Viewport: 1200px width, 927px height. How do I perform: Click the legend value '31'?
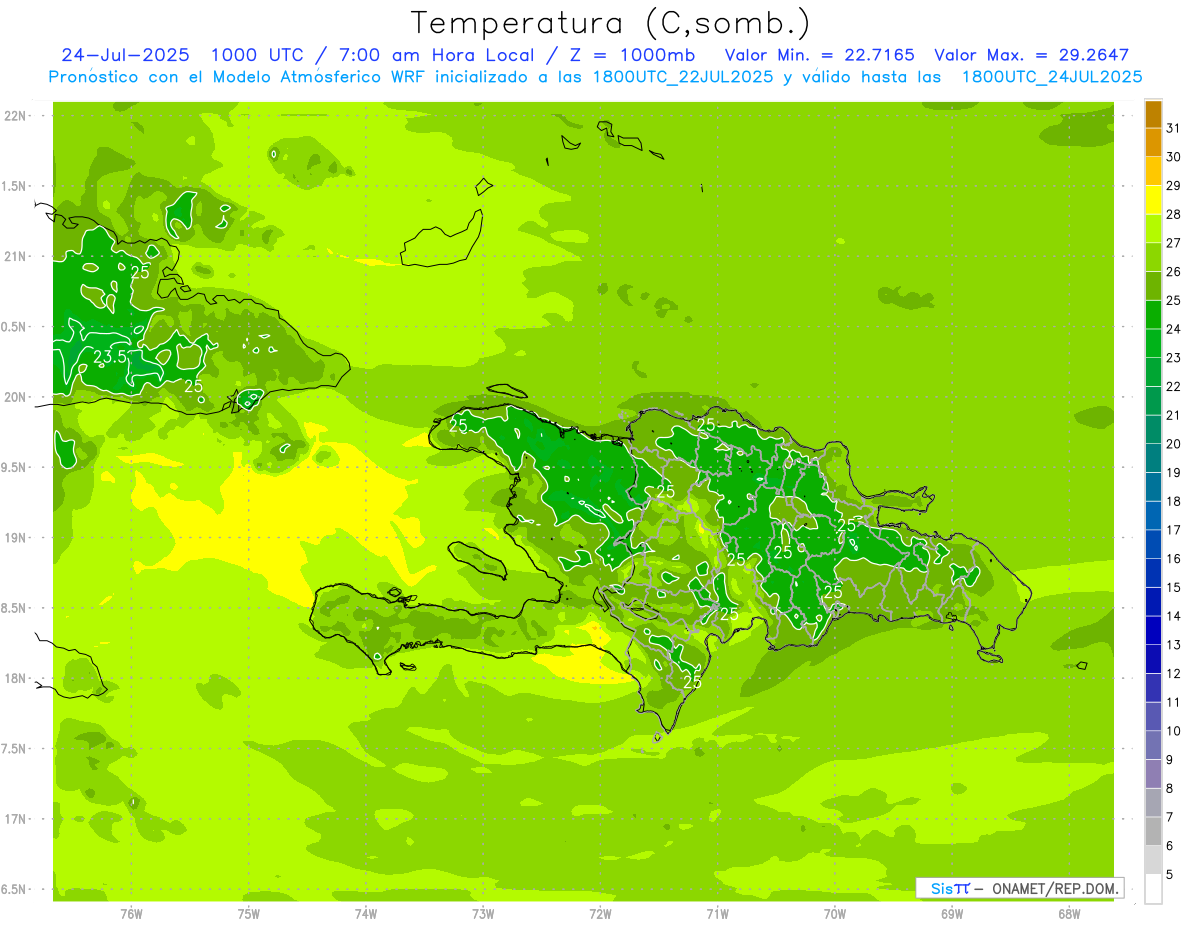pyautogui.click(x=1174, y=128)
